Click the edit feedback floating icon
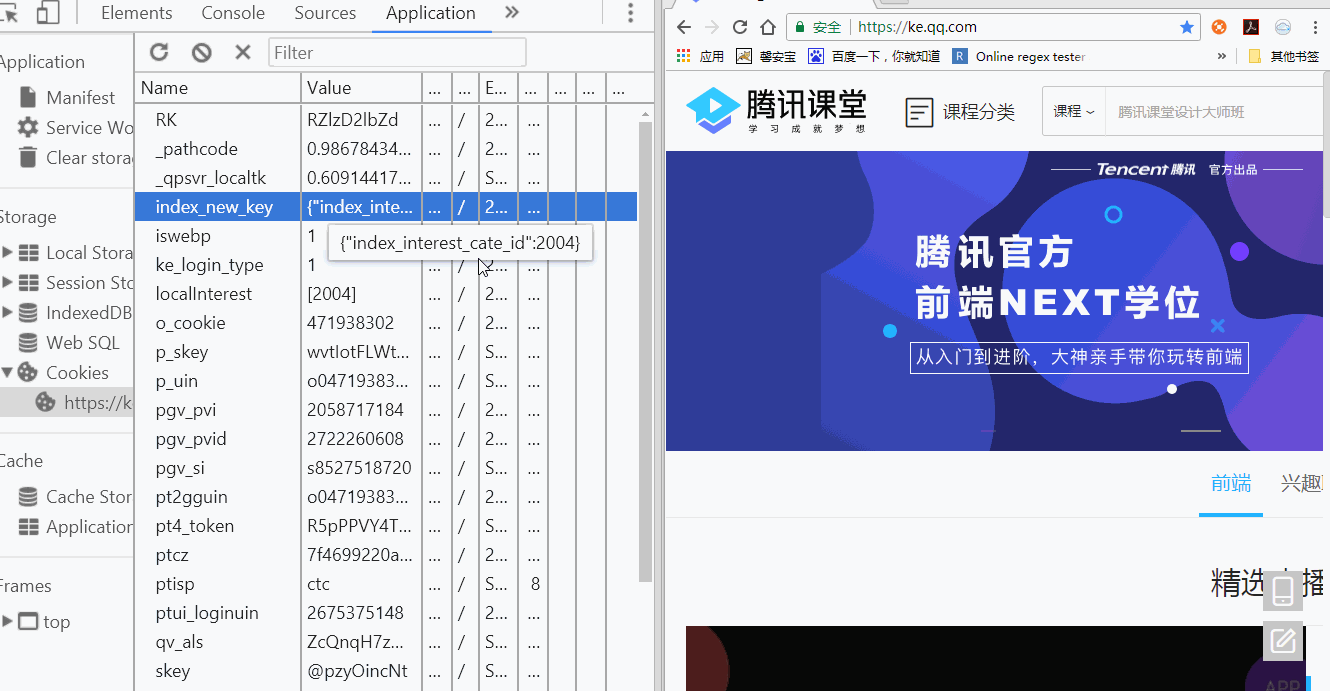 (1282, 640)
